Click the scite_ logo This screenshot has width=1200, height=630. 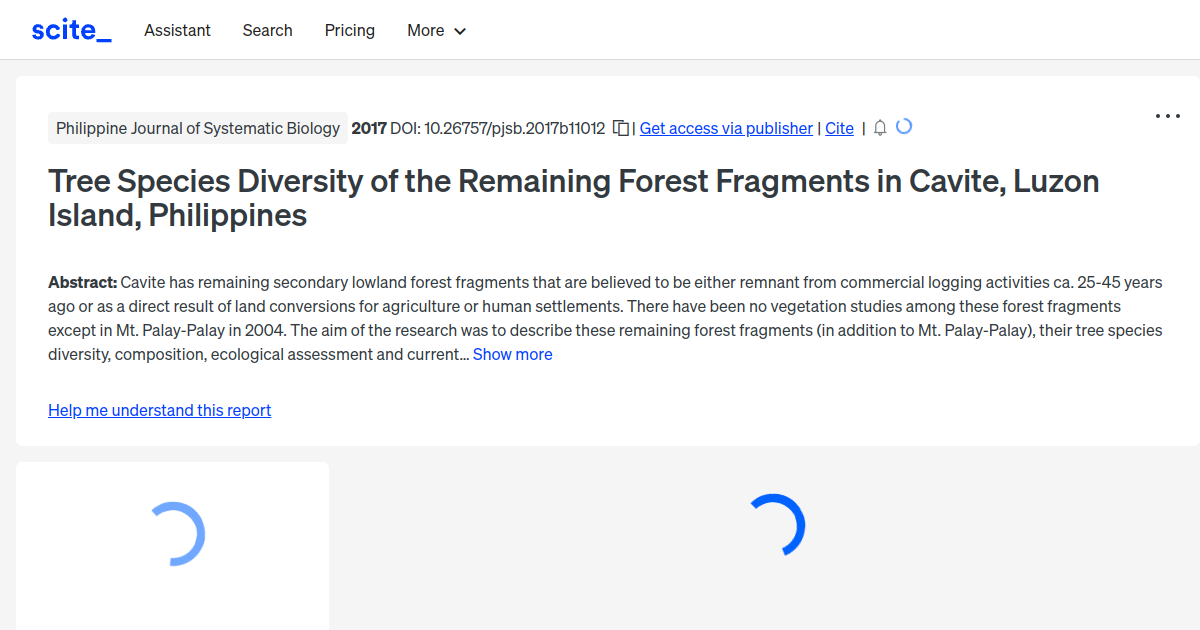click(x=71, y=29)
